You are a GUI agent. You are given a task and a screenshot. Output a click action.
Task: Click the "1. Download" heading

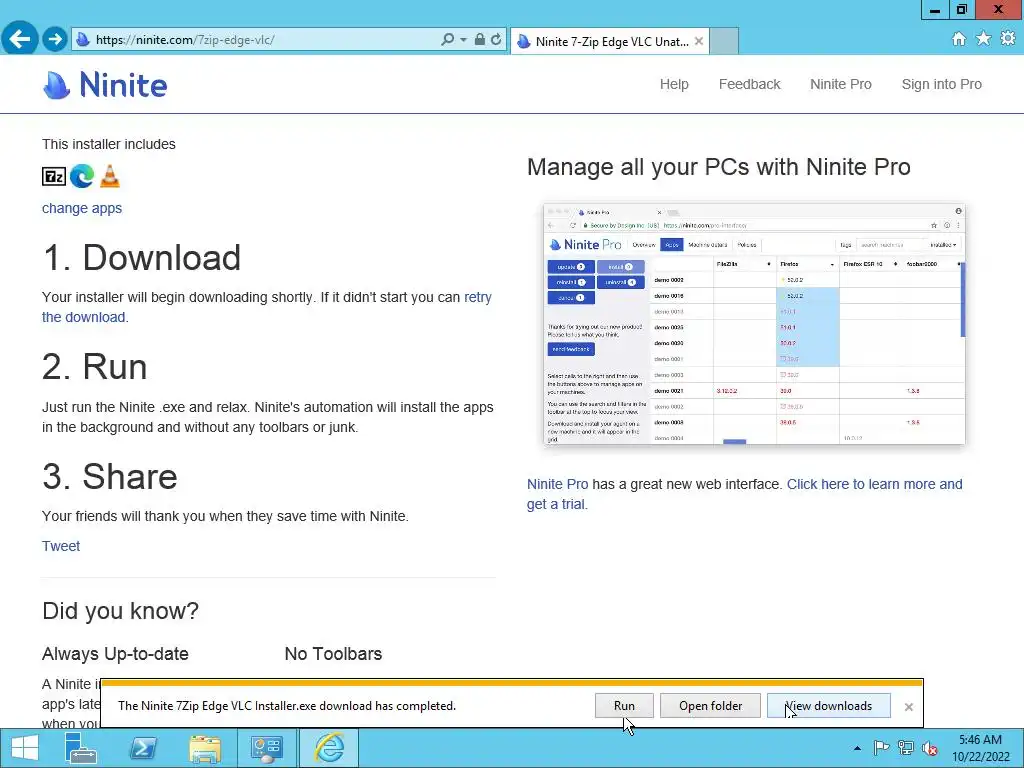click(x=142, y=257)
